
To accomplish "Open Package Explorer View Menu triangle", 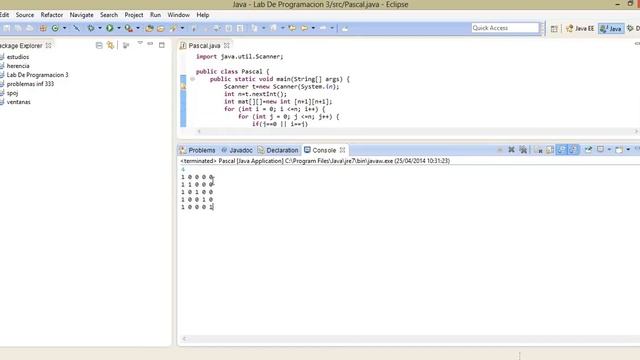I will [x=140, y=43].
